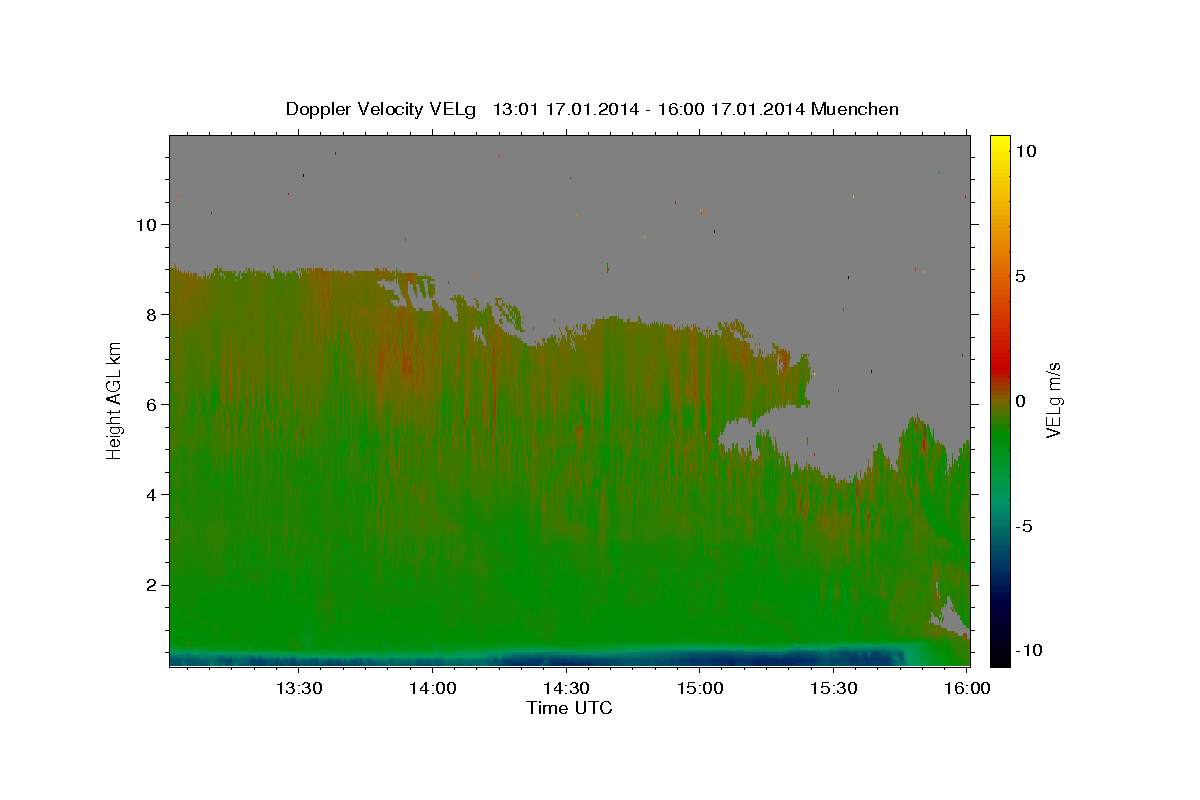Click the colorbar value 10 label

coord(1025,151)
